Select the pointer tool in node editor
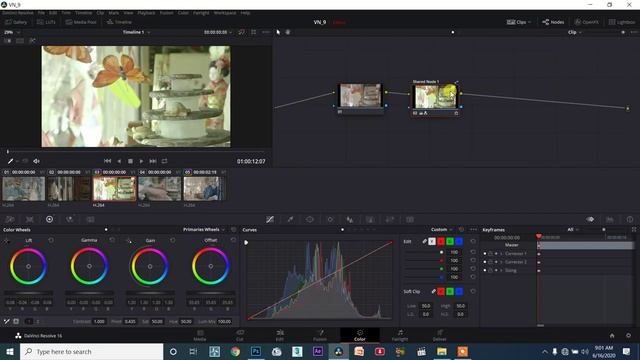Screen dimensions: 640x360 point(278,32)
